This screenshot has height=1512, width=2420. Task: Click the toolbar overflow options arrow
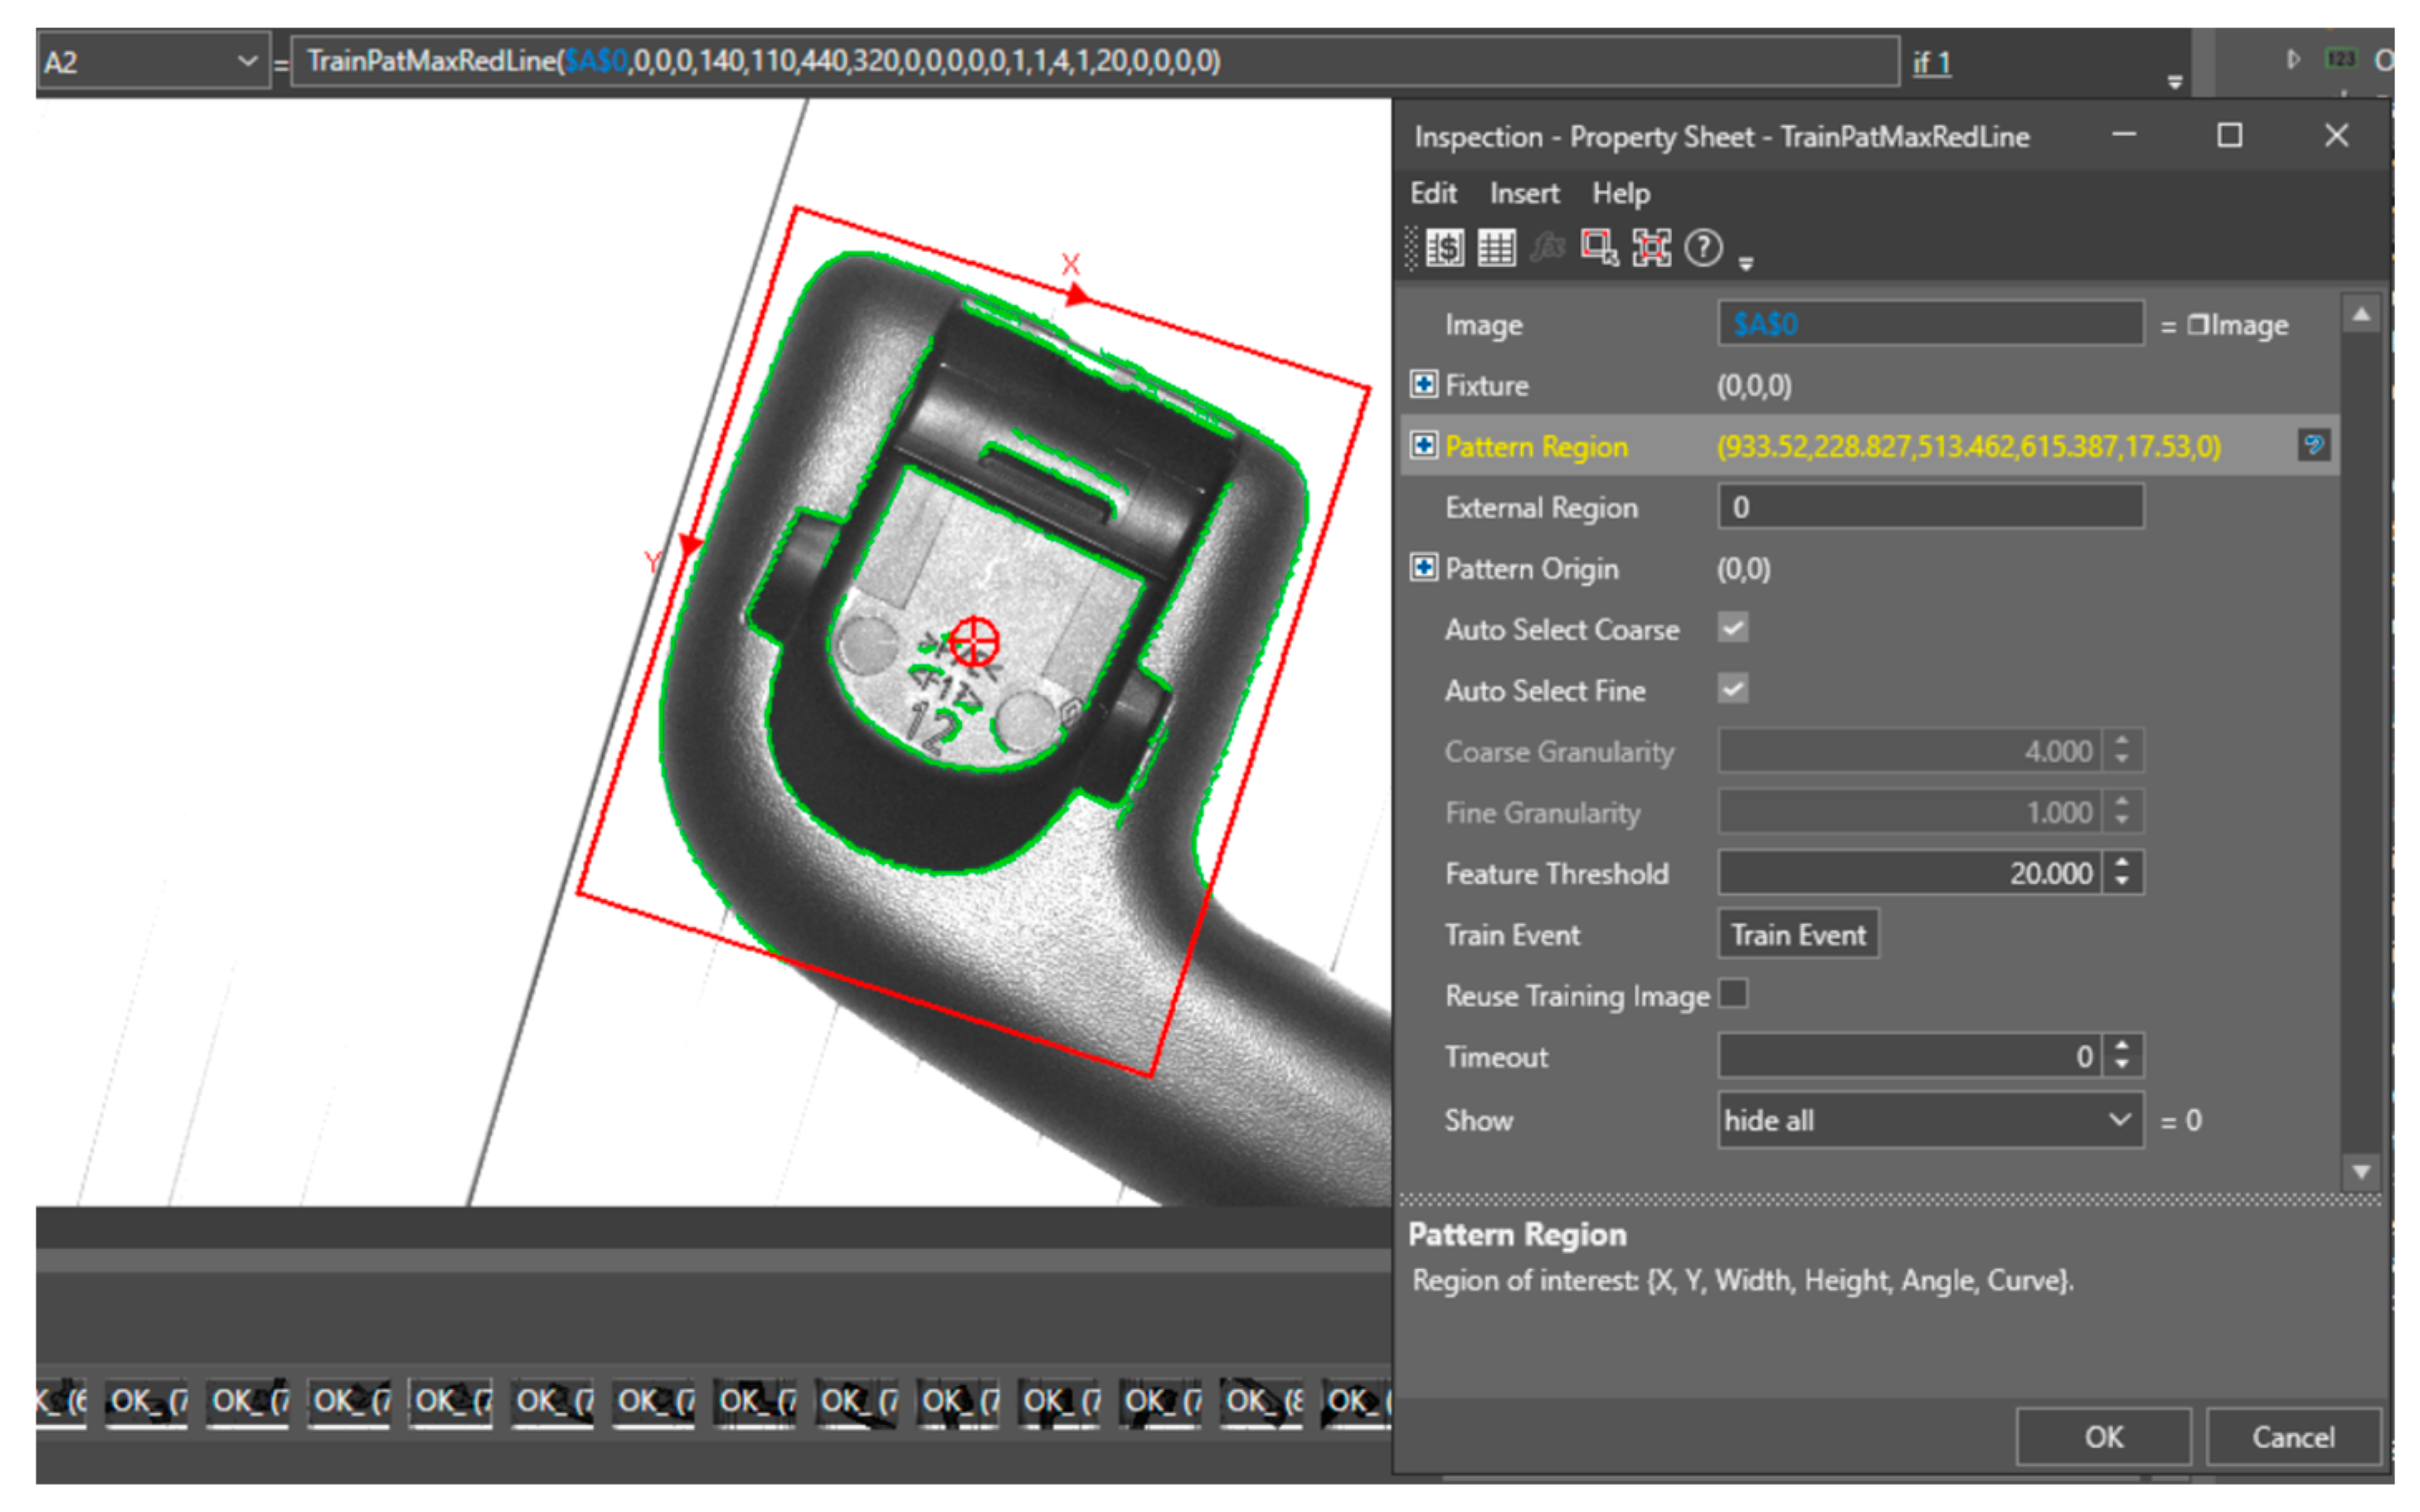point(1746,264)
